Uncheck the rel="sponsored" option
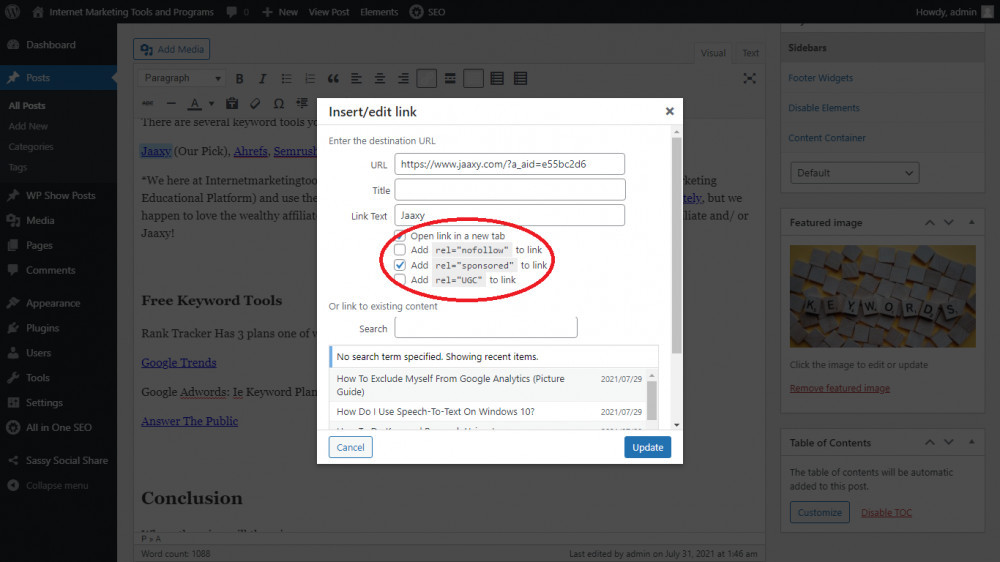 point(400,265)
